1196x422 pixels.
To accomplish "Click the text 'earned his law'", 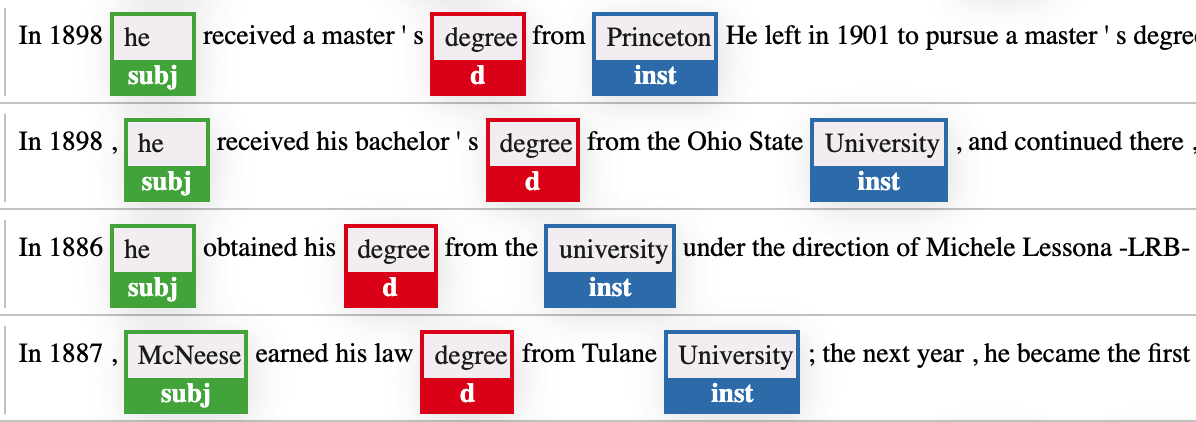I will click(333, 355).
